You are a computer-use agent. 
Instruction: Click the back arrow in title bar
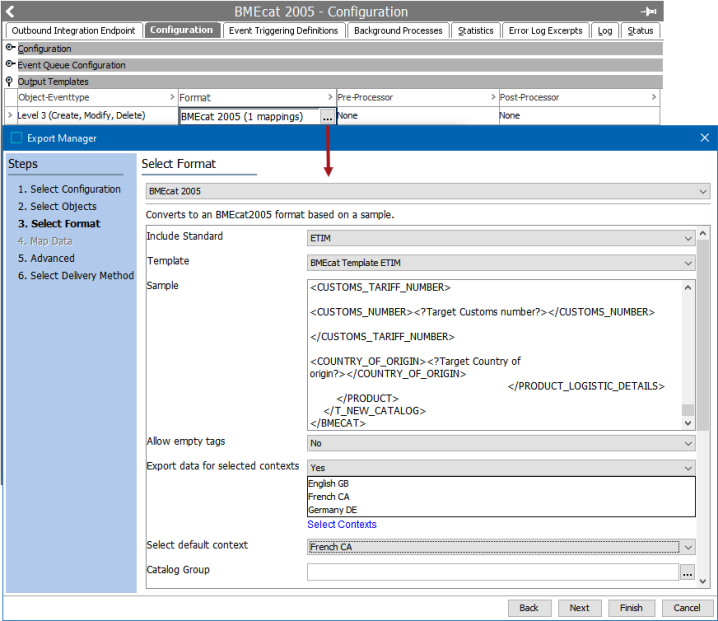(x=10, y=11)
